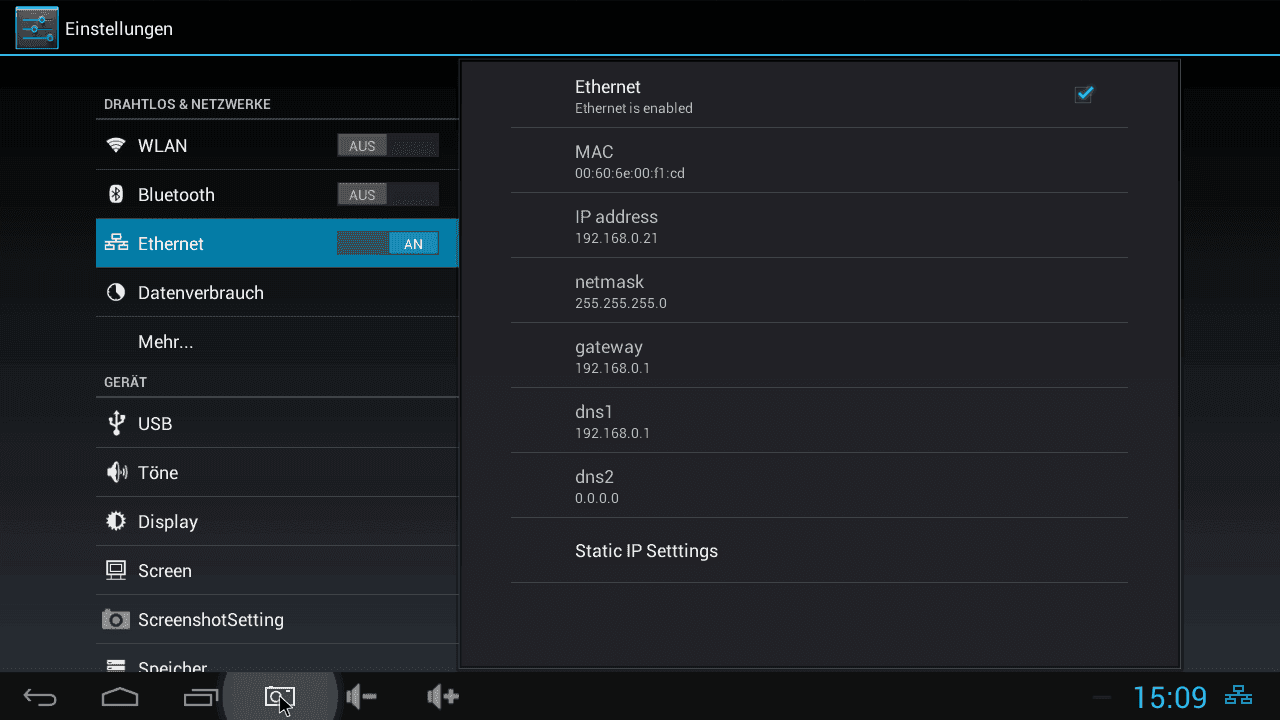
Task: Tap the Back navigation arrow
Action: click(40, 697)
